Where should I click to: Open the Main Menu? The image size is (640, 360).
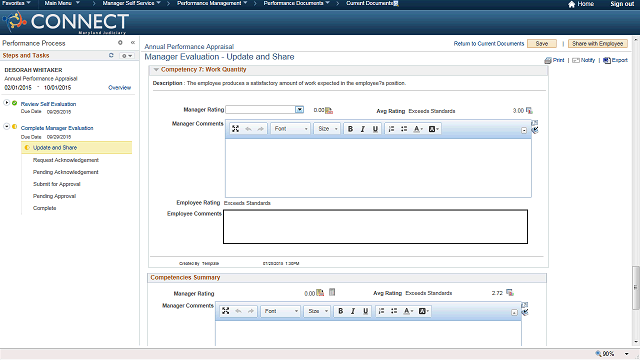tap(62, 3)
